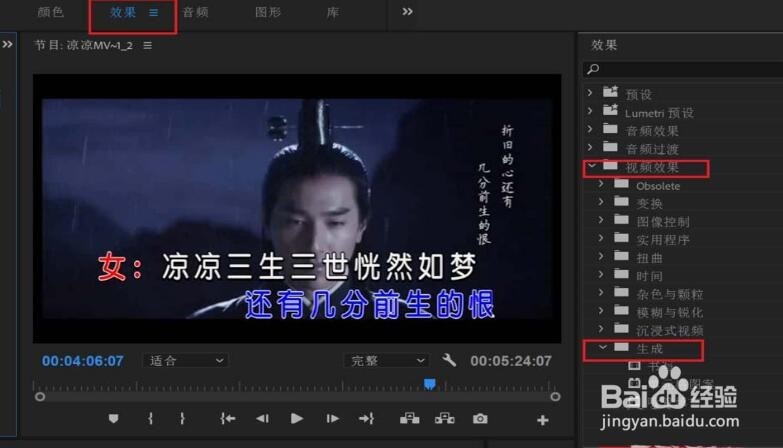Click the sequence duration 00:05:24:07
The image size is (783, 448).
click(x=511, y=361)
